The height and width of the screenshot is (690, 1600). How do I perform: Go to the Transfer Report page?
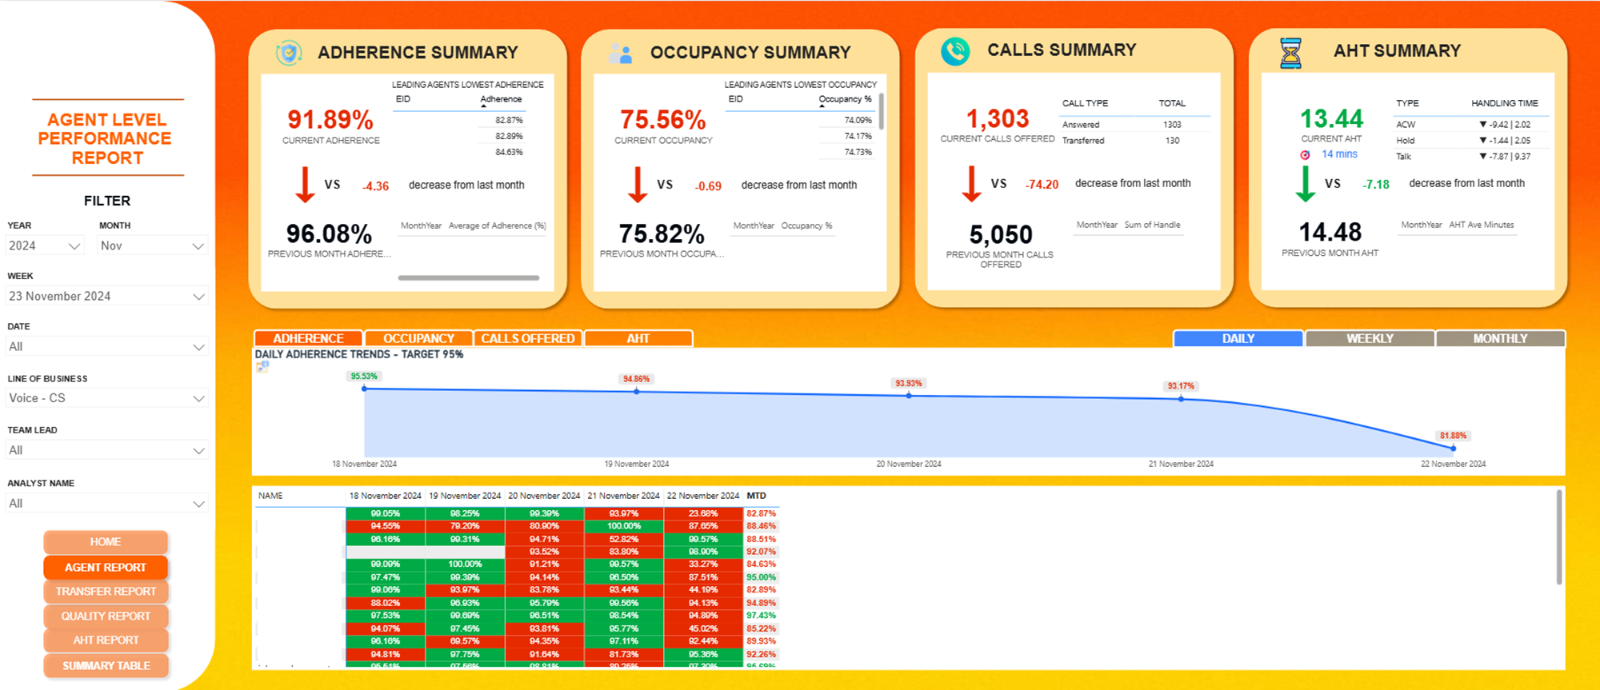tap(106, 592)
